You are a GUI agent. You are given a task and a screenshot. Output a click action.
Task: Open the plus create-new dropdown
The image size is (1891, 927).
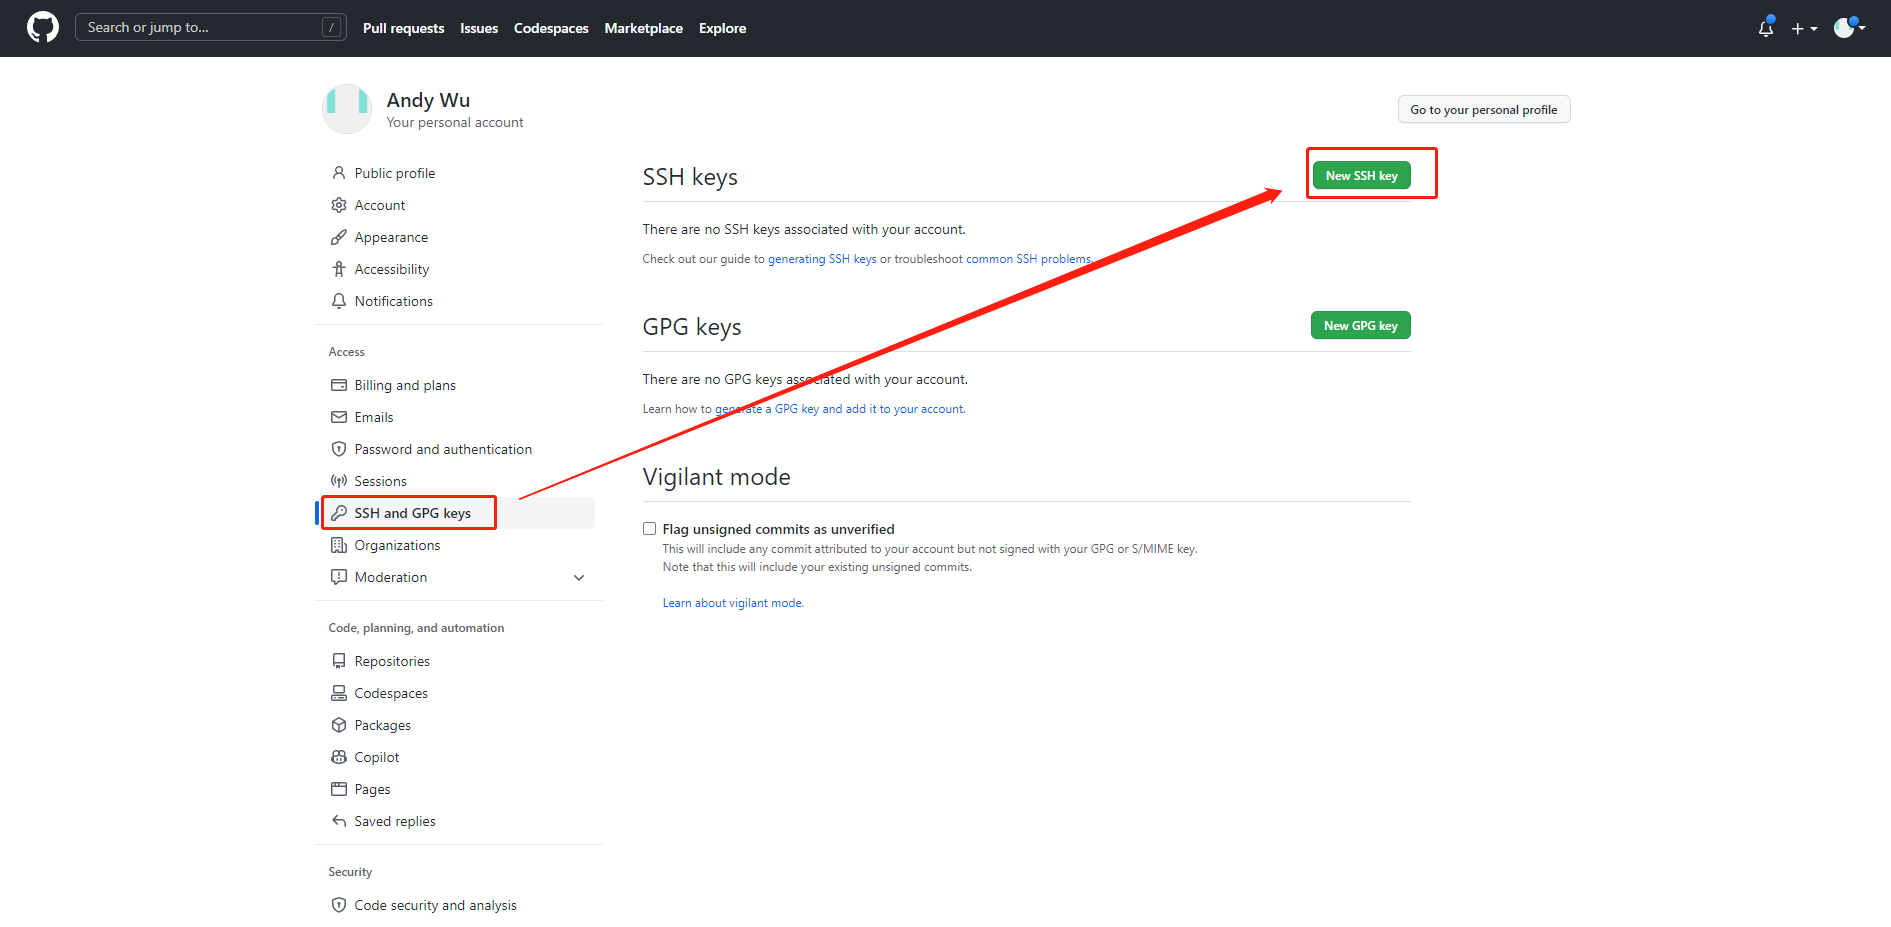click(x=1804, y=29)
